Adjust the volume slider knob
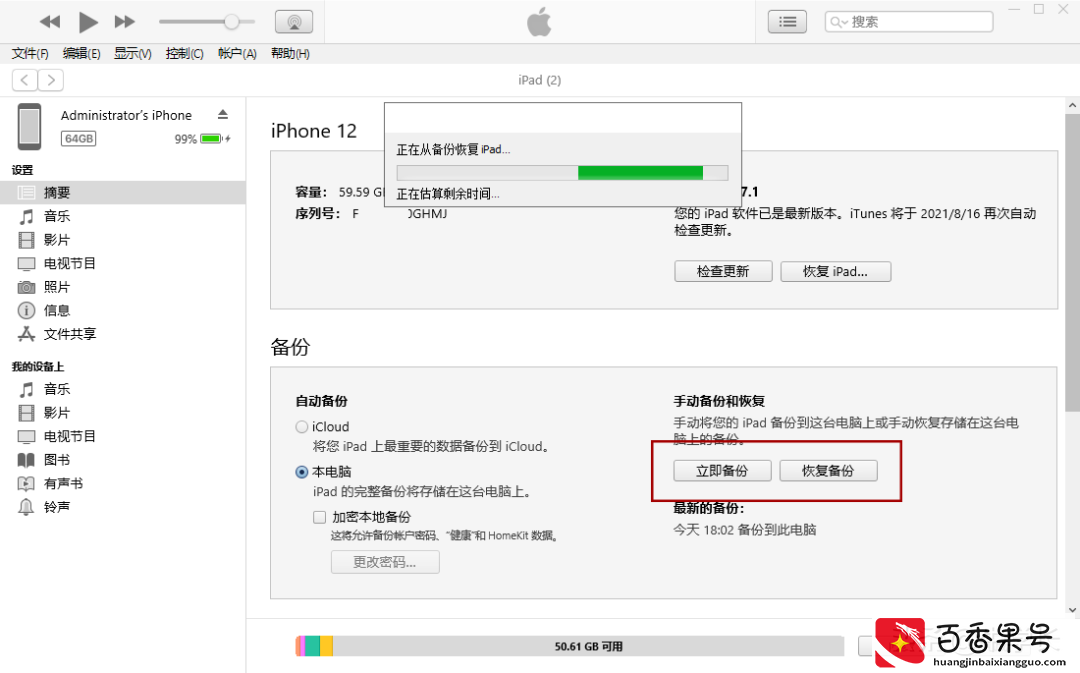 point(231,22)
